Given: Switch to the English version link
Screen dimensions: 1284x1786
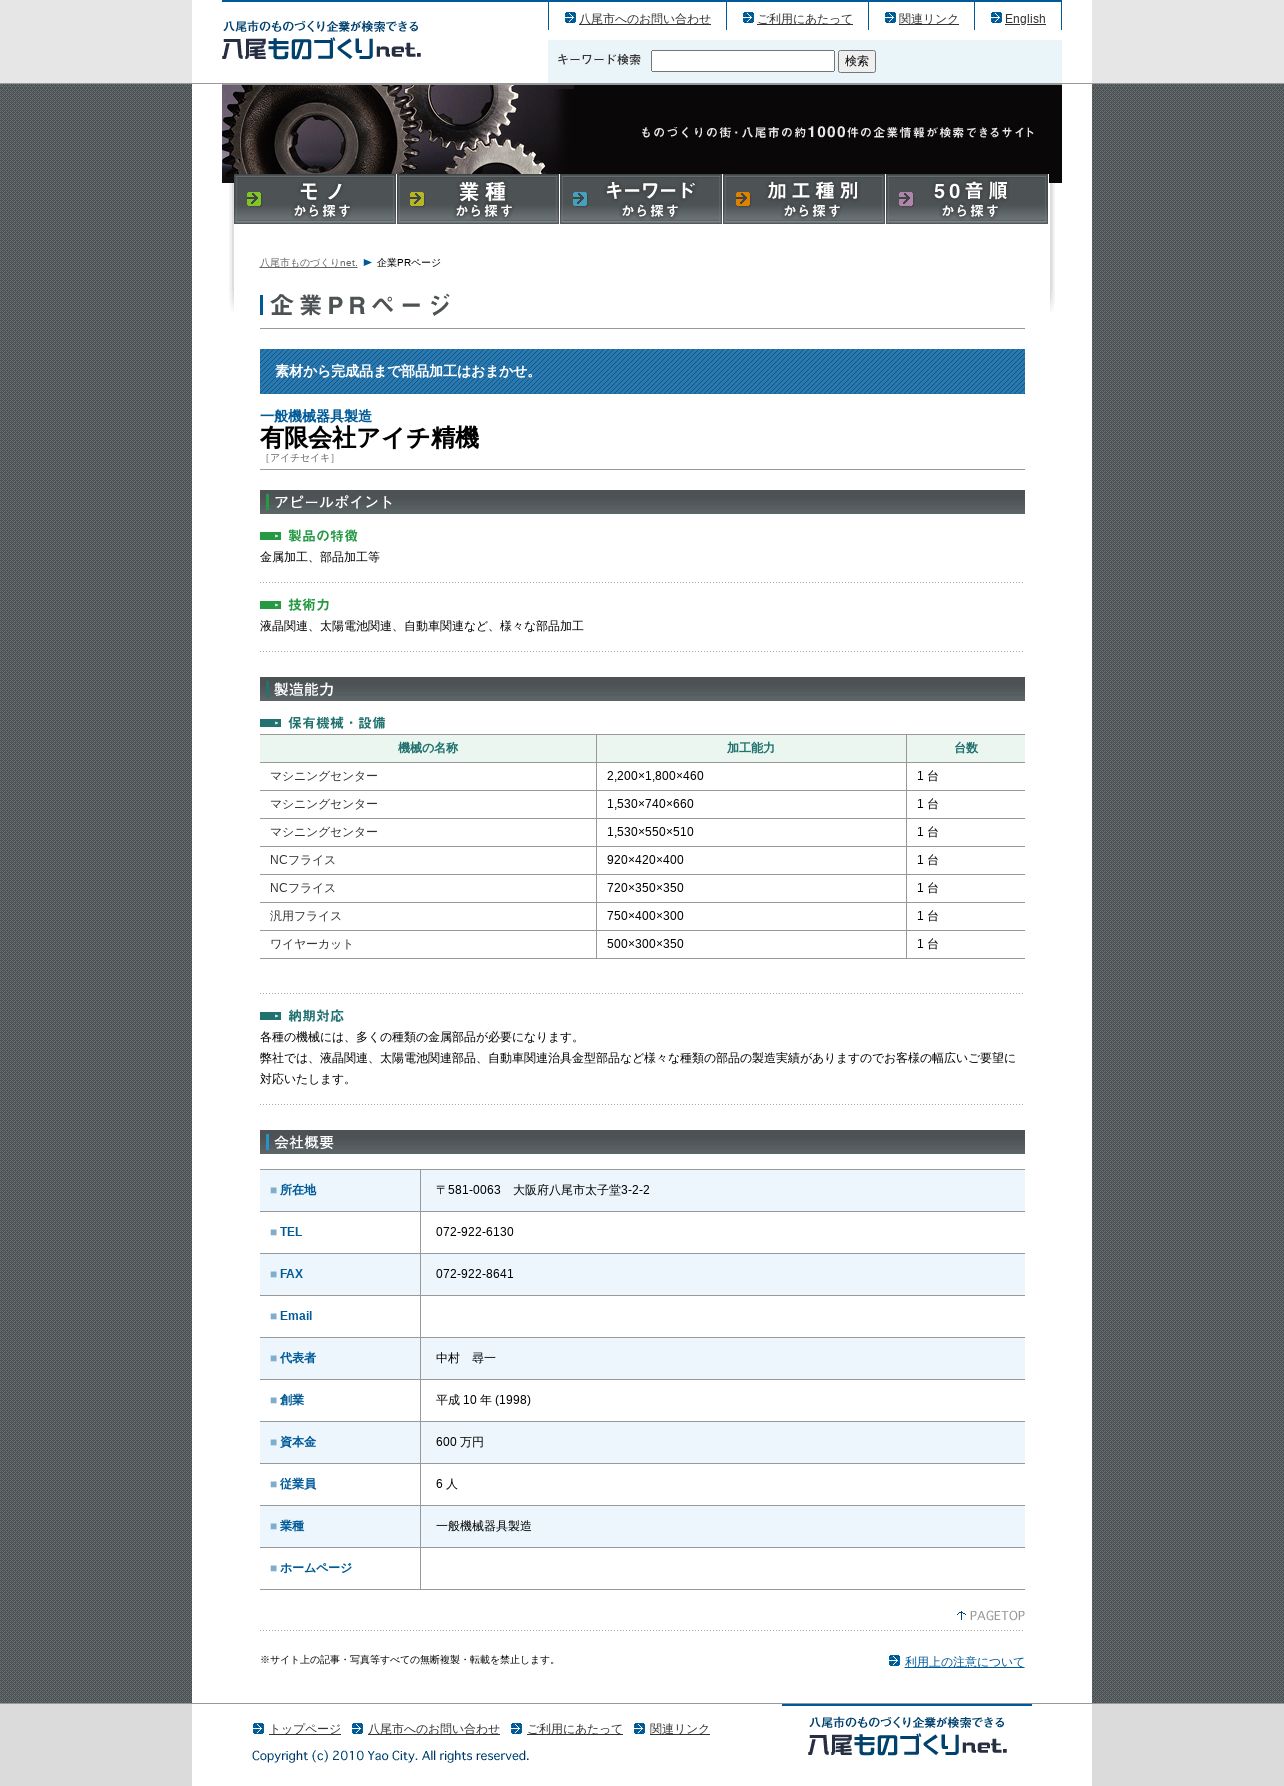Looking at the screenshot, I should coord(1025,19).
